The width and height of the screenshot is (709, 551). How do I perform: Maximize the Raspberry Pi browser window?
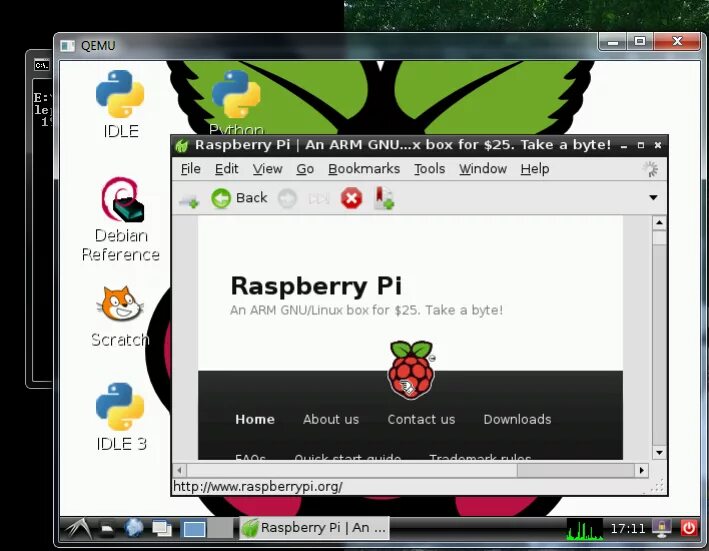tap(641, 145)
